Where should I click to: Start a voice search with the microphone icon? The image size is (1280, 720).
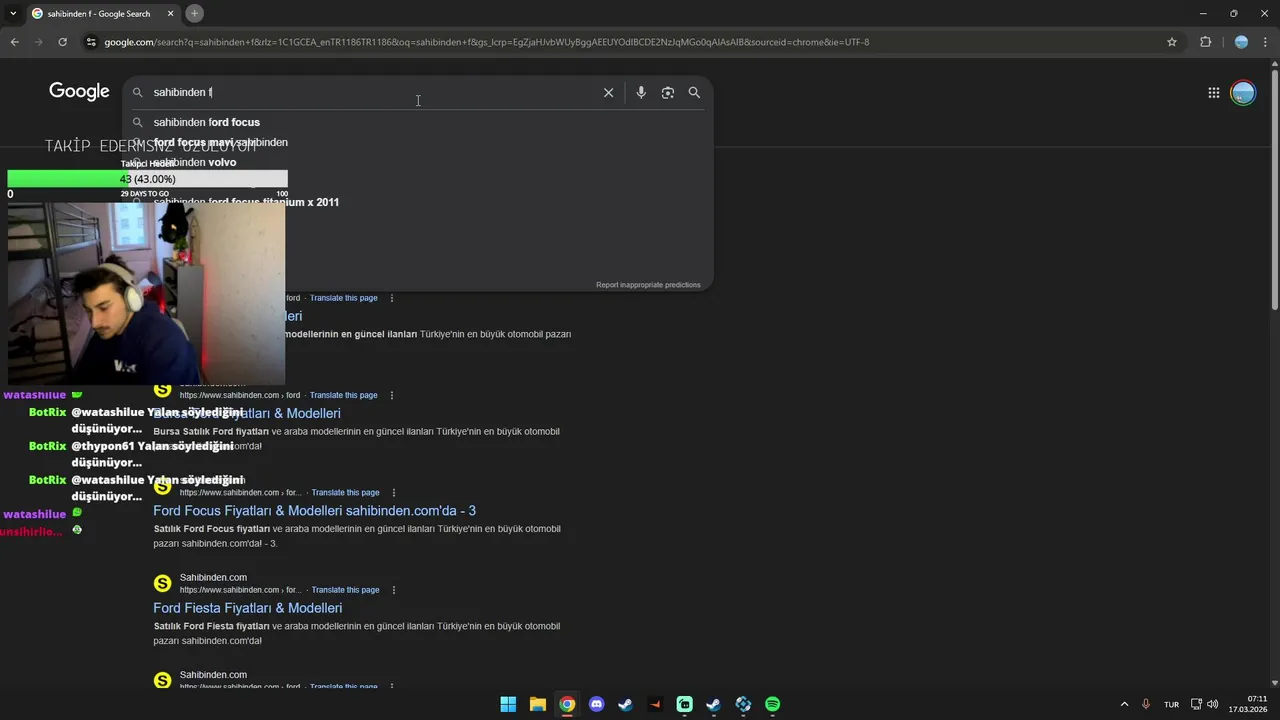[641, 92]
